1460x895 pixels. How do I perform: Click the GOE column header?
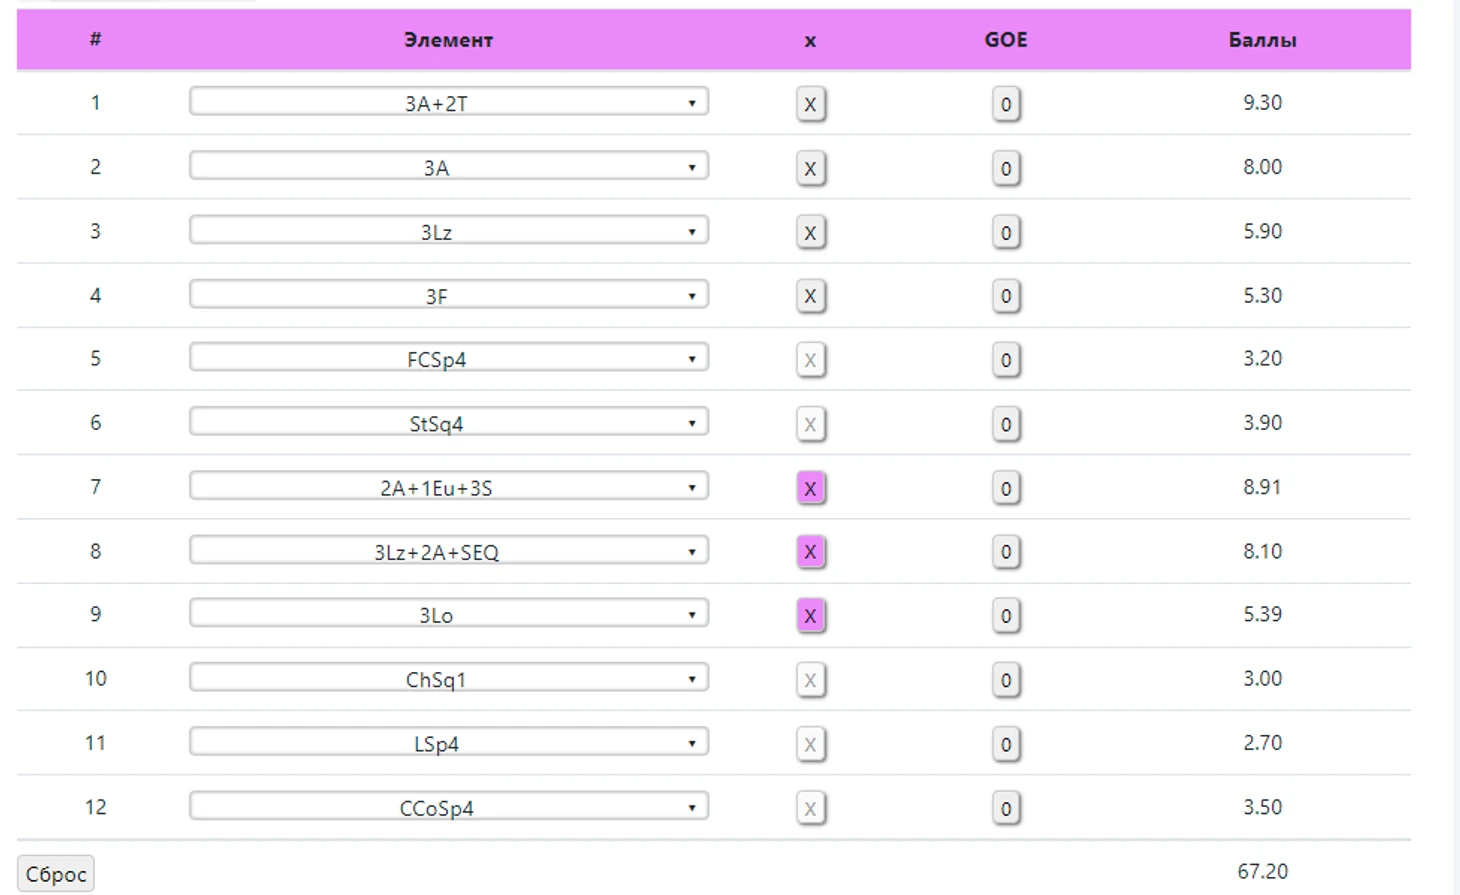click(1005, 40)
